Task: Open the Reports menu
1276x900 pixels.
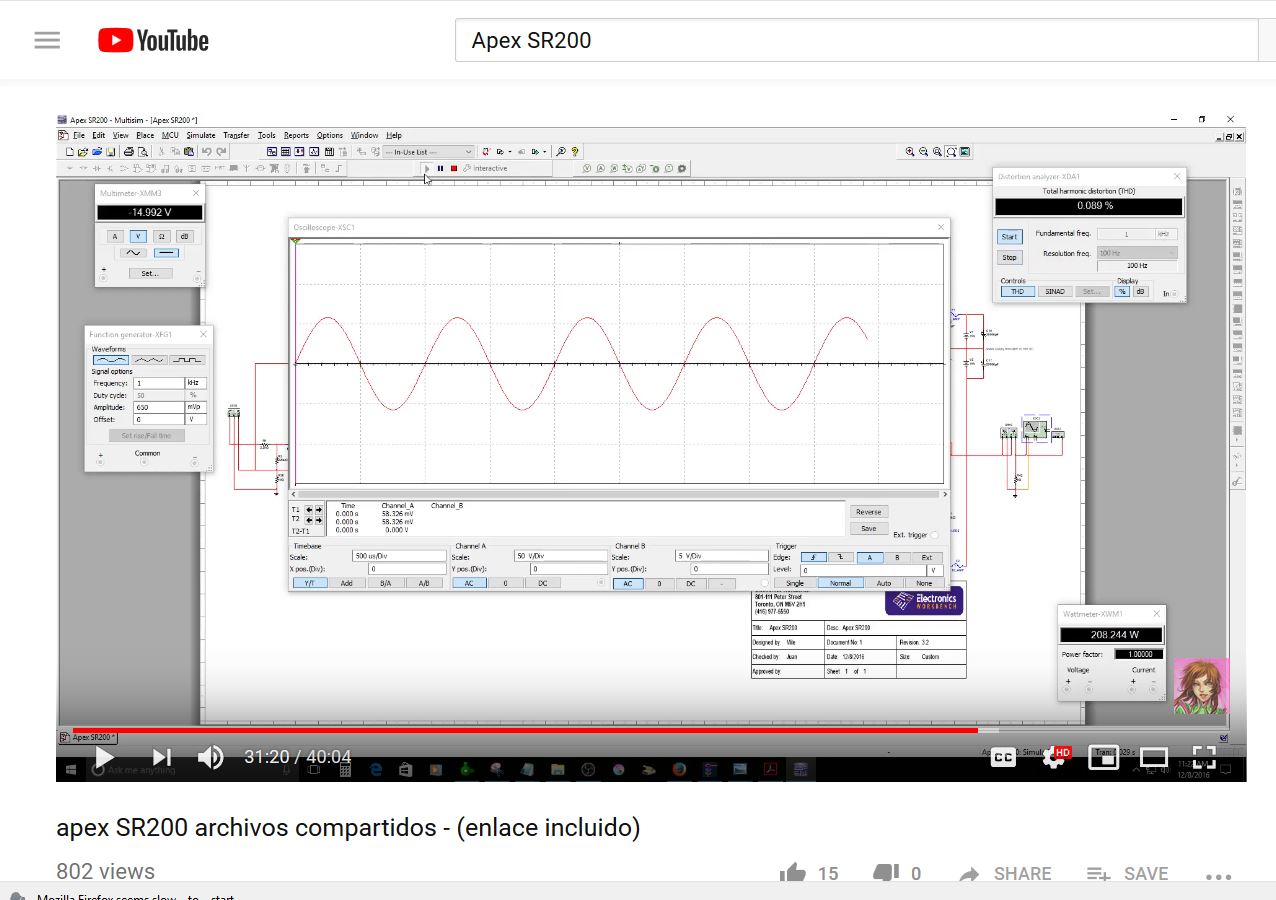Action: coord(296,135)
